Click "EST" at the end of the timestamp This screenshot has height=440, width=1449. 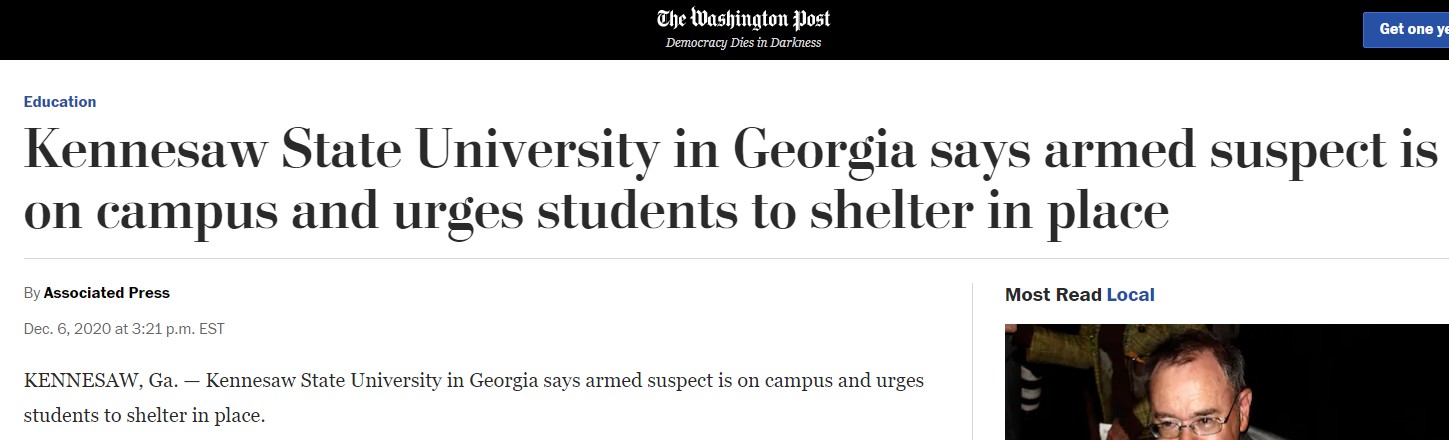point(213,328)
